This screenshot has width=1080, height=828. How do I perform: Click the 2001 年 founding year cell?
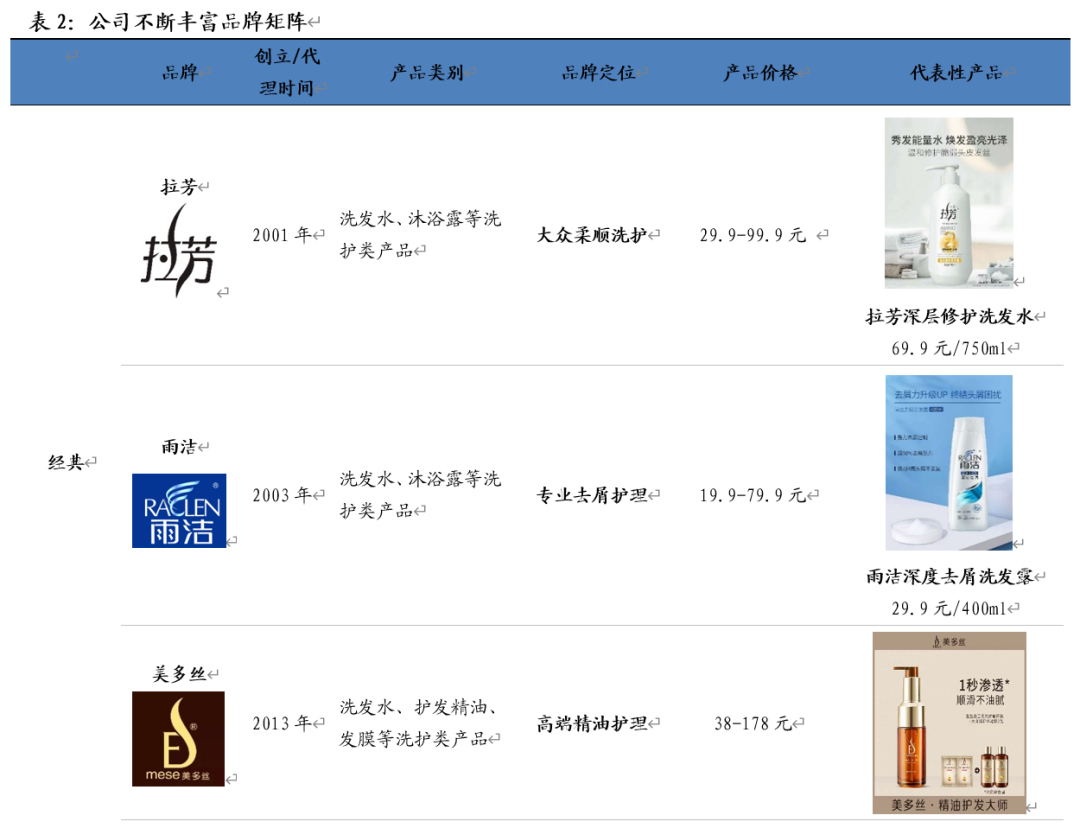[282, 236]
